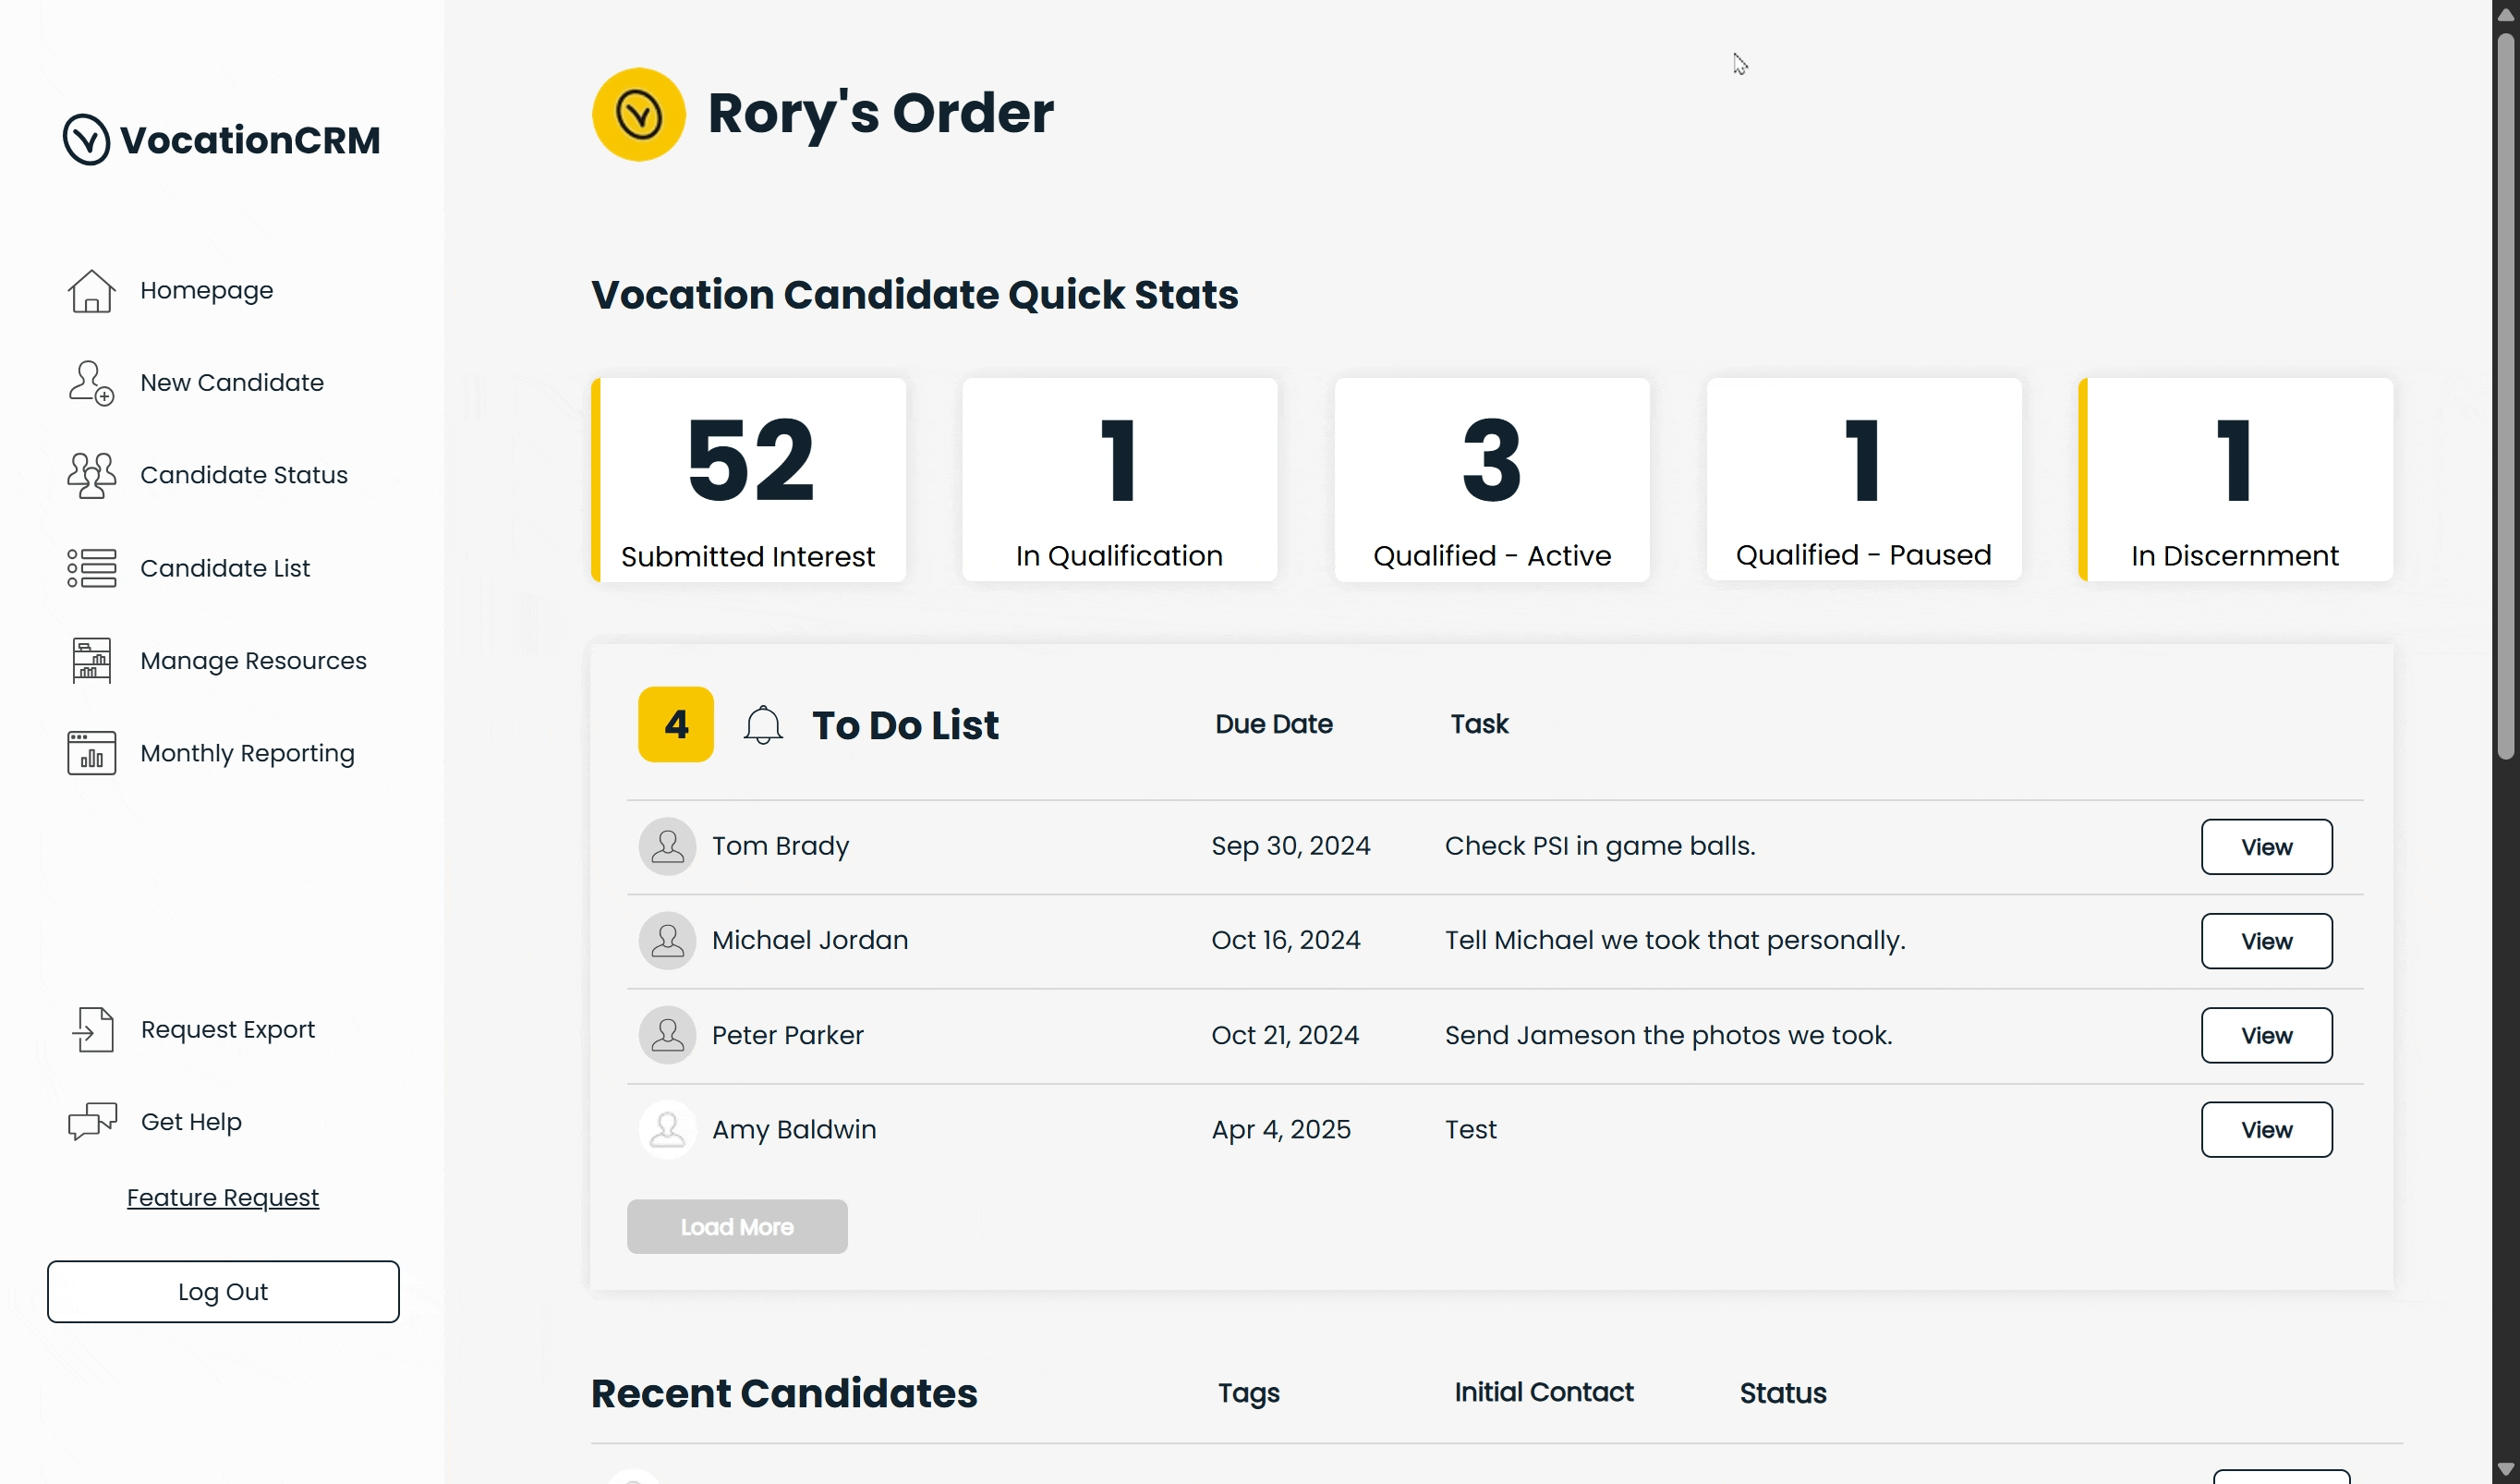Click the Homepage house icon
This screenshot has width=2520, height=1484.
tap(91, 291)
